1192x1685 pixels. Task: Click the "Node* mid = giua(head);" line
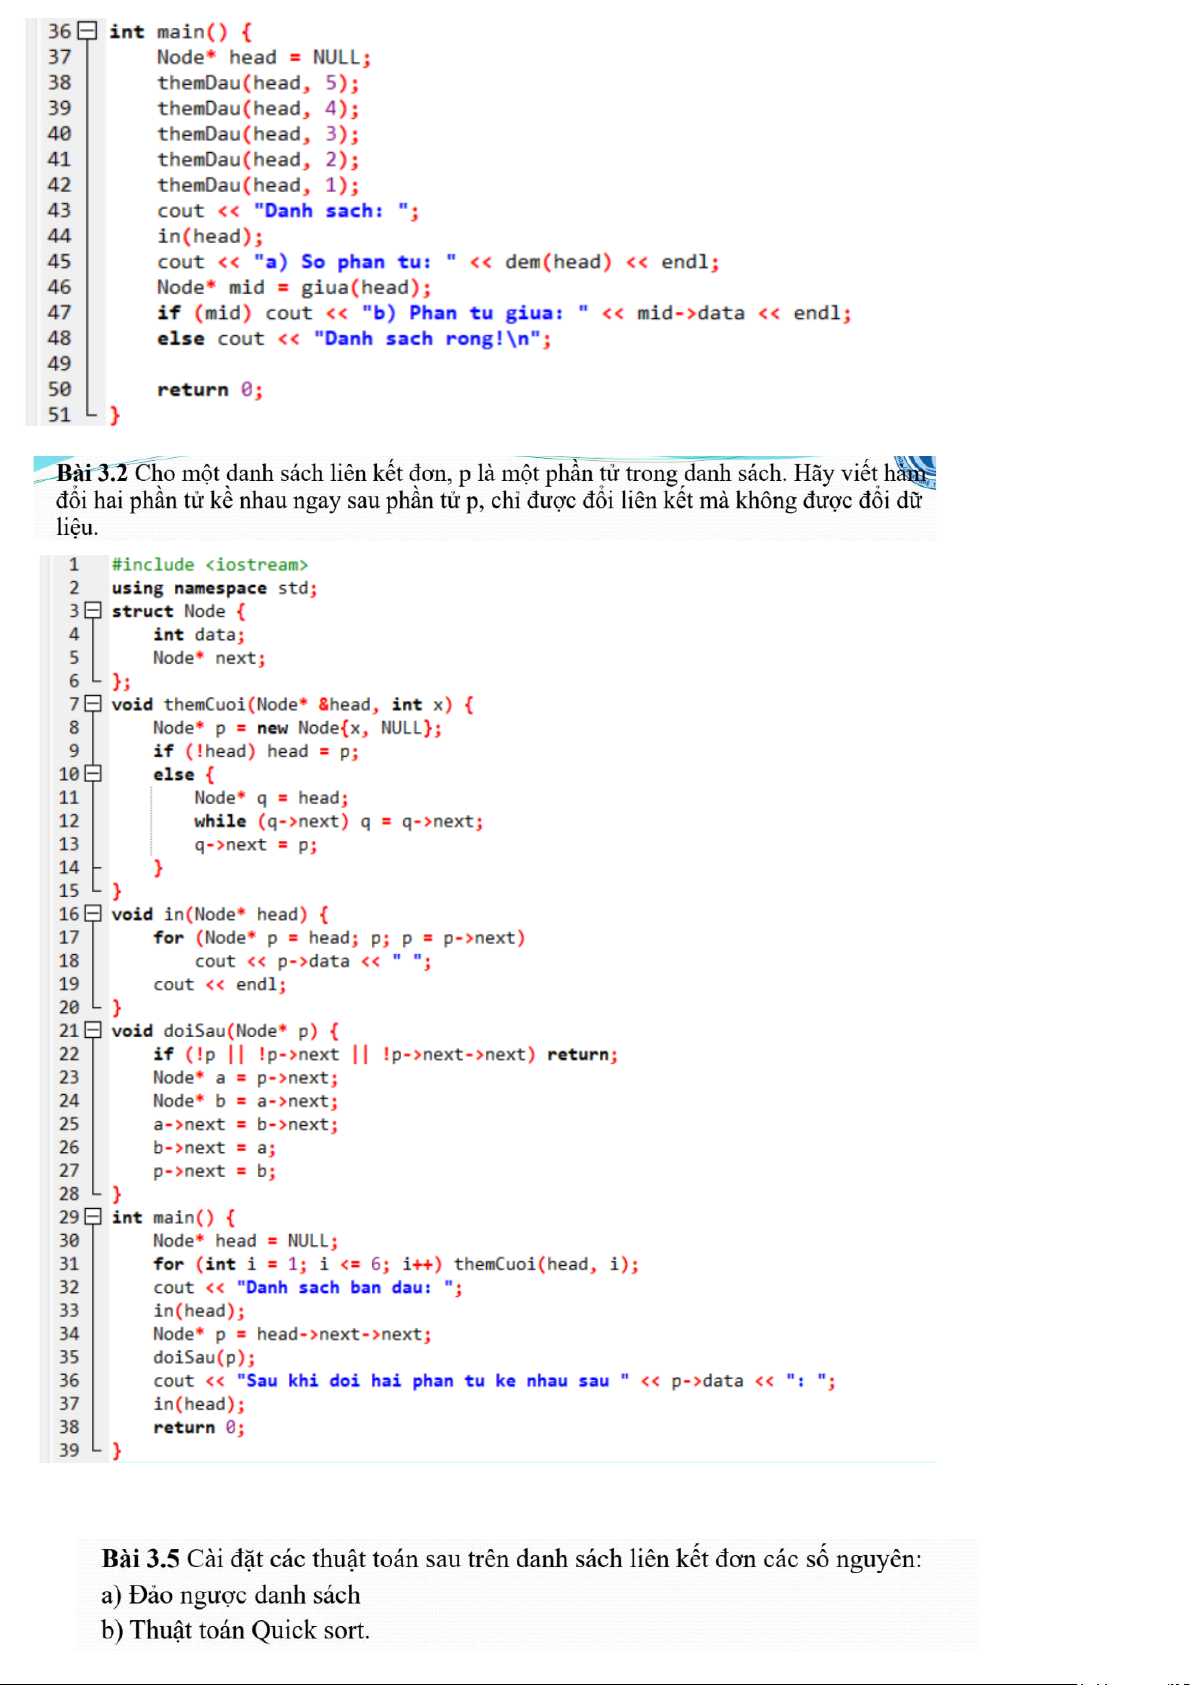293,288
